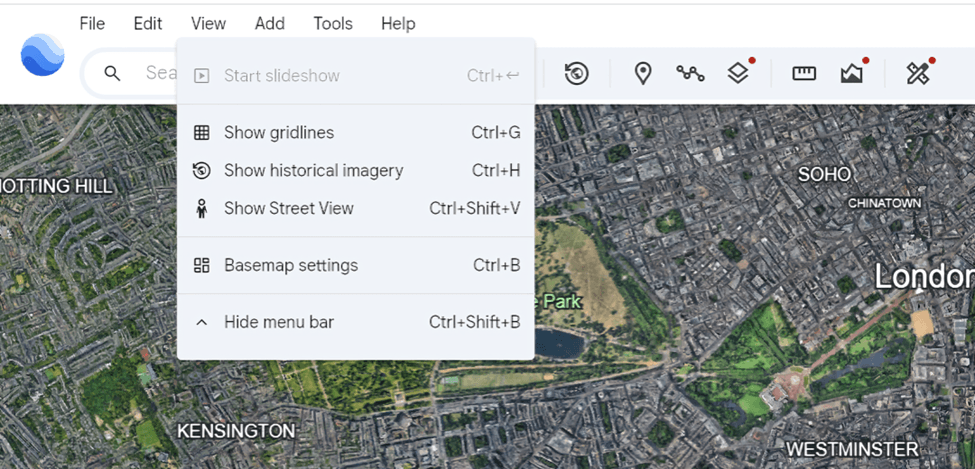Click the elevation profile mountain icon

(x=851, y=73)
